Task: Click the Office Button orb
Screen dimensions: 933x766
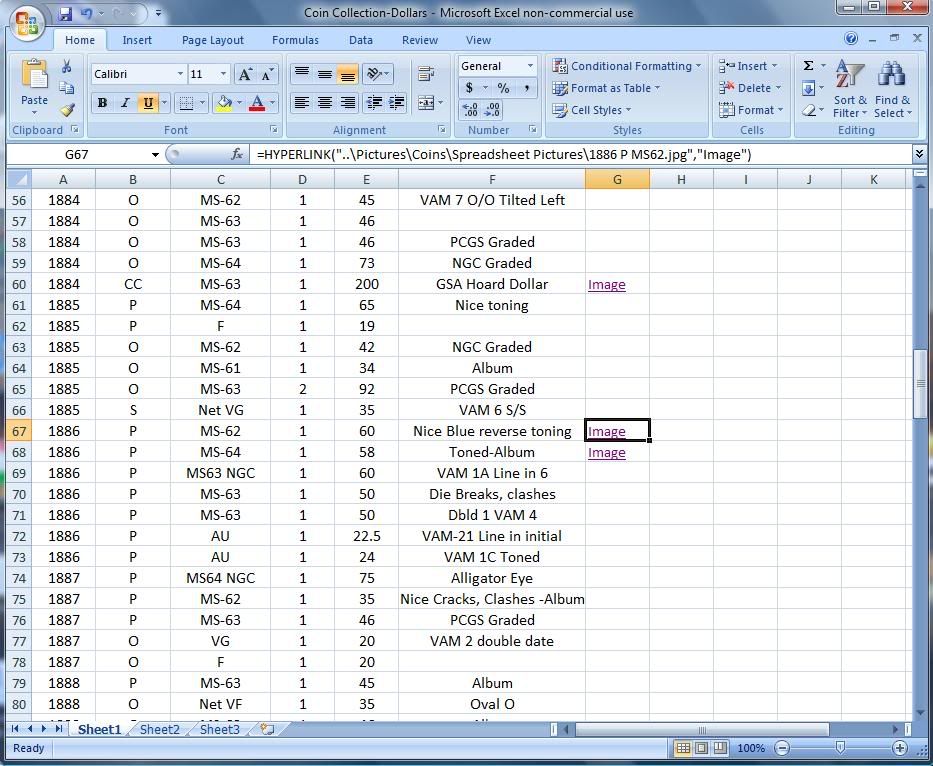Action: 27,24
